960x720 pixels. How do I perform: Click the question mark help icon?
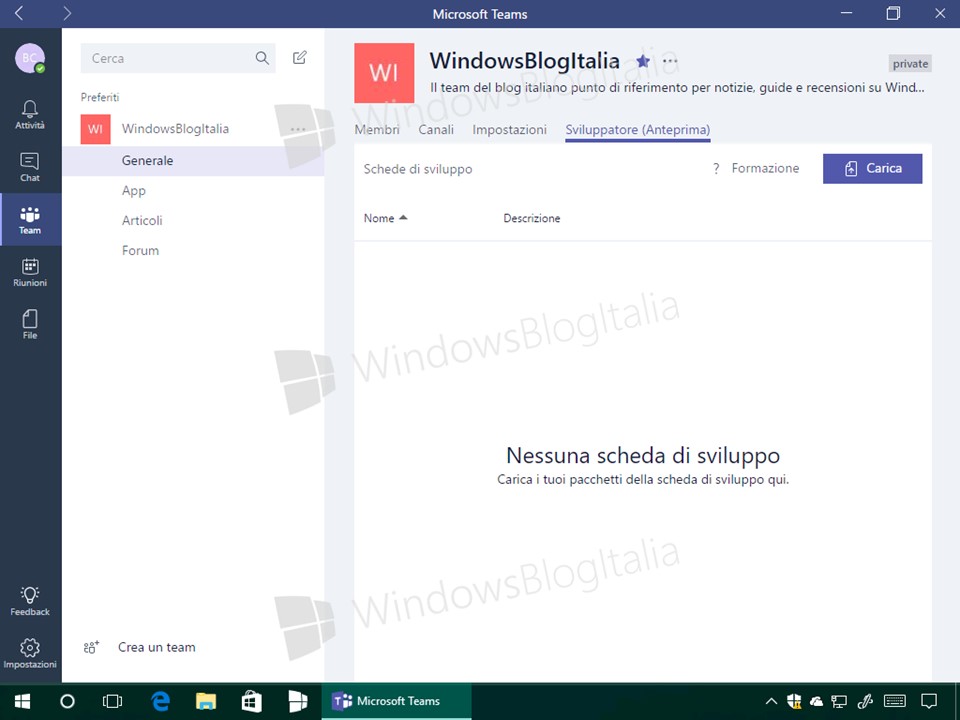point(716,168)
